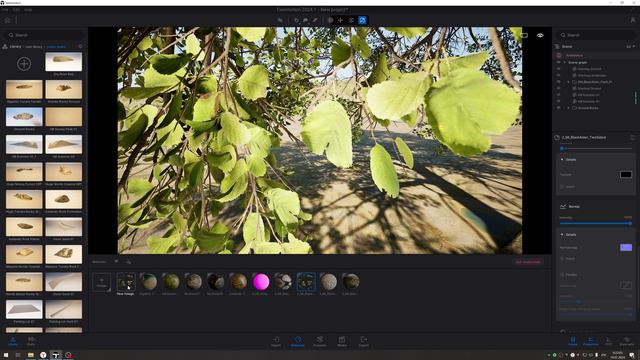This screenshot has height=360, width=640.
Task: Switch to the Scene tab at the bottom right
Action: (x=573, y=341)
